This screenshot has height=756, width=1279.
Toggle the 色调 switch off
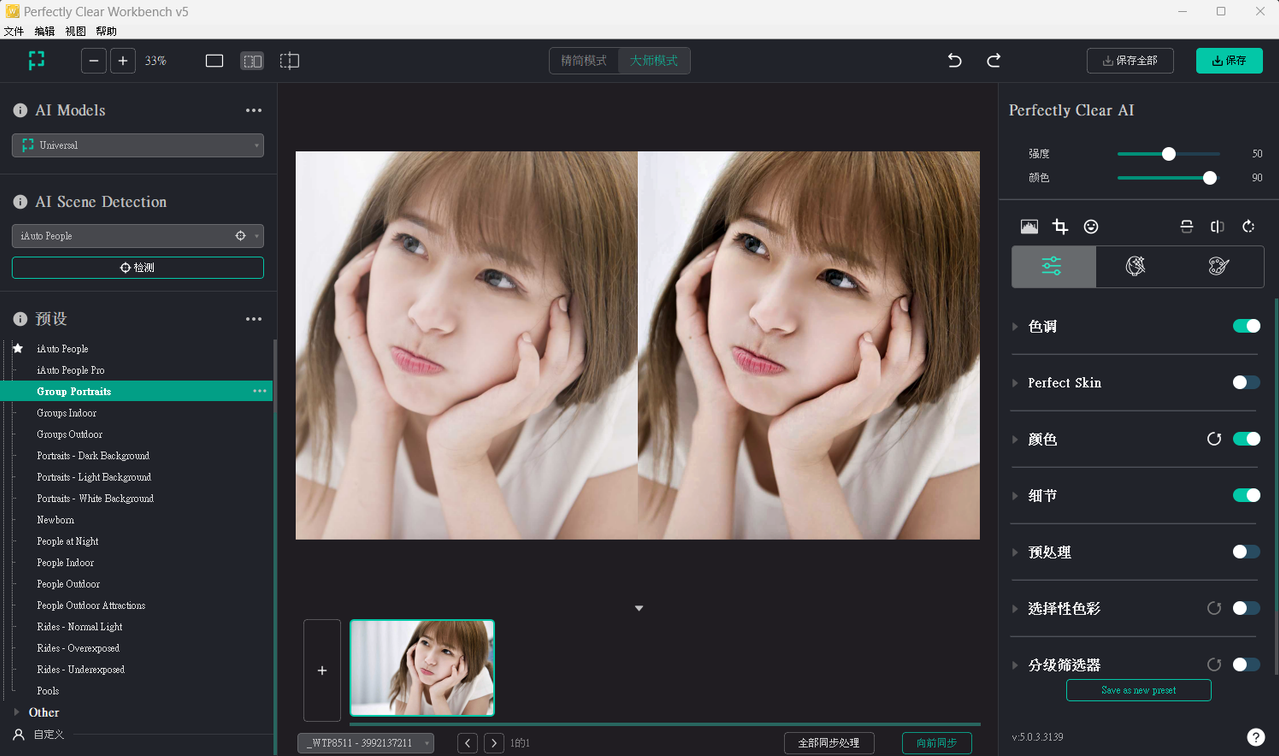[x=1246, y=326]
